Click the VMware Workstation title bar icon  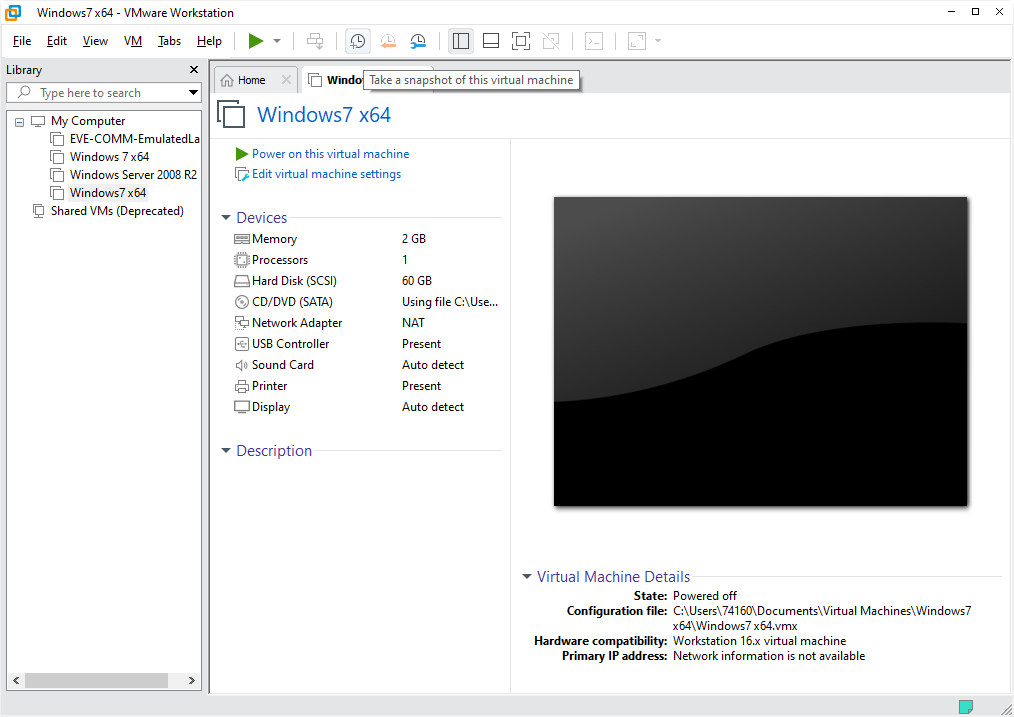pos(13,12)
